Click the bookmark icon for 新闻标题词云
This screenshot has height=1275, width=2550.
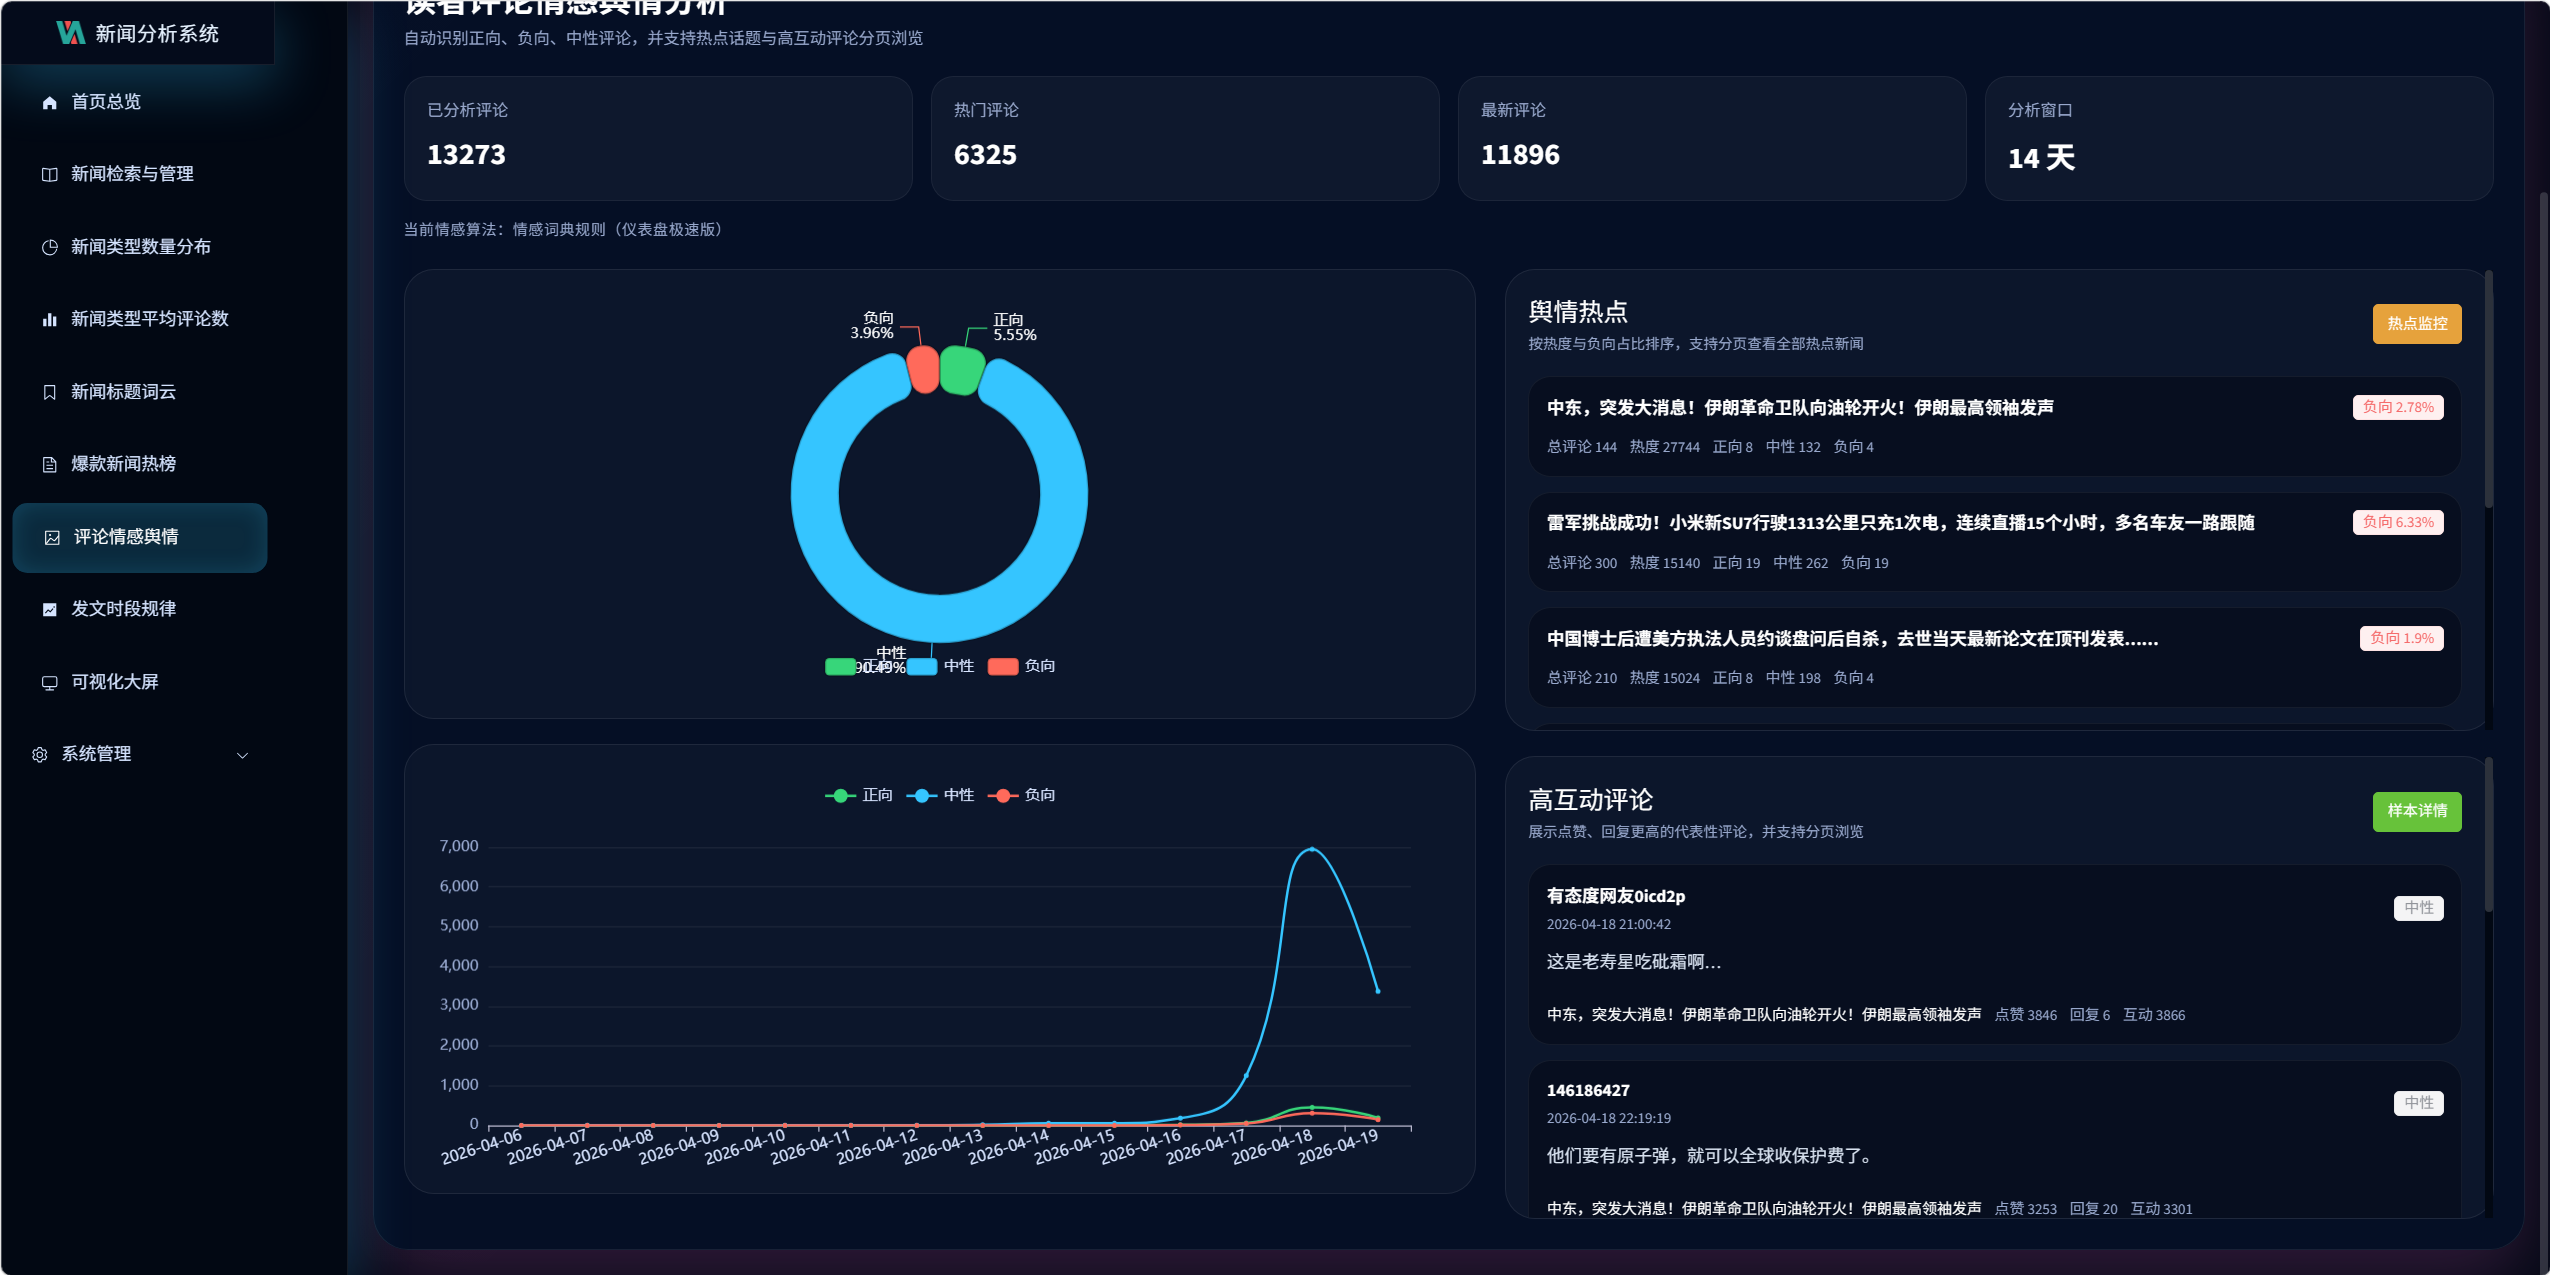pyautogui.click(x=49, y=392)
